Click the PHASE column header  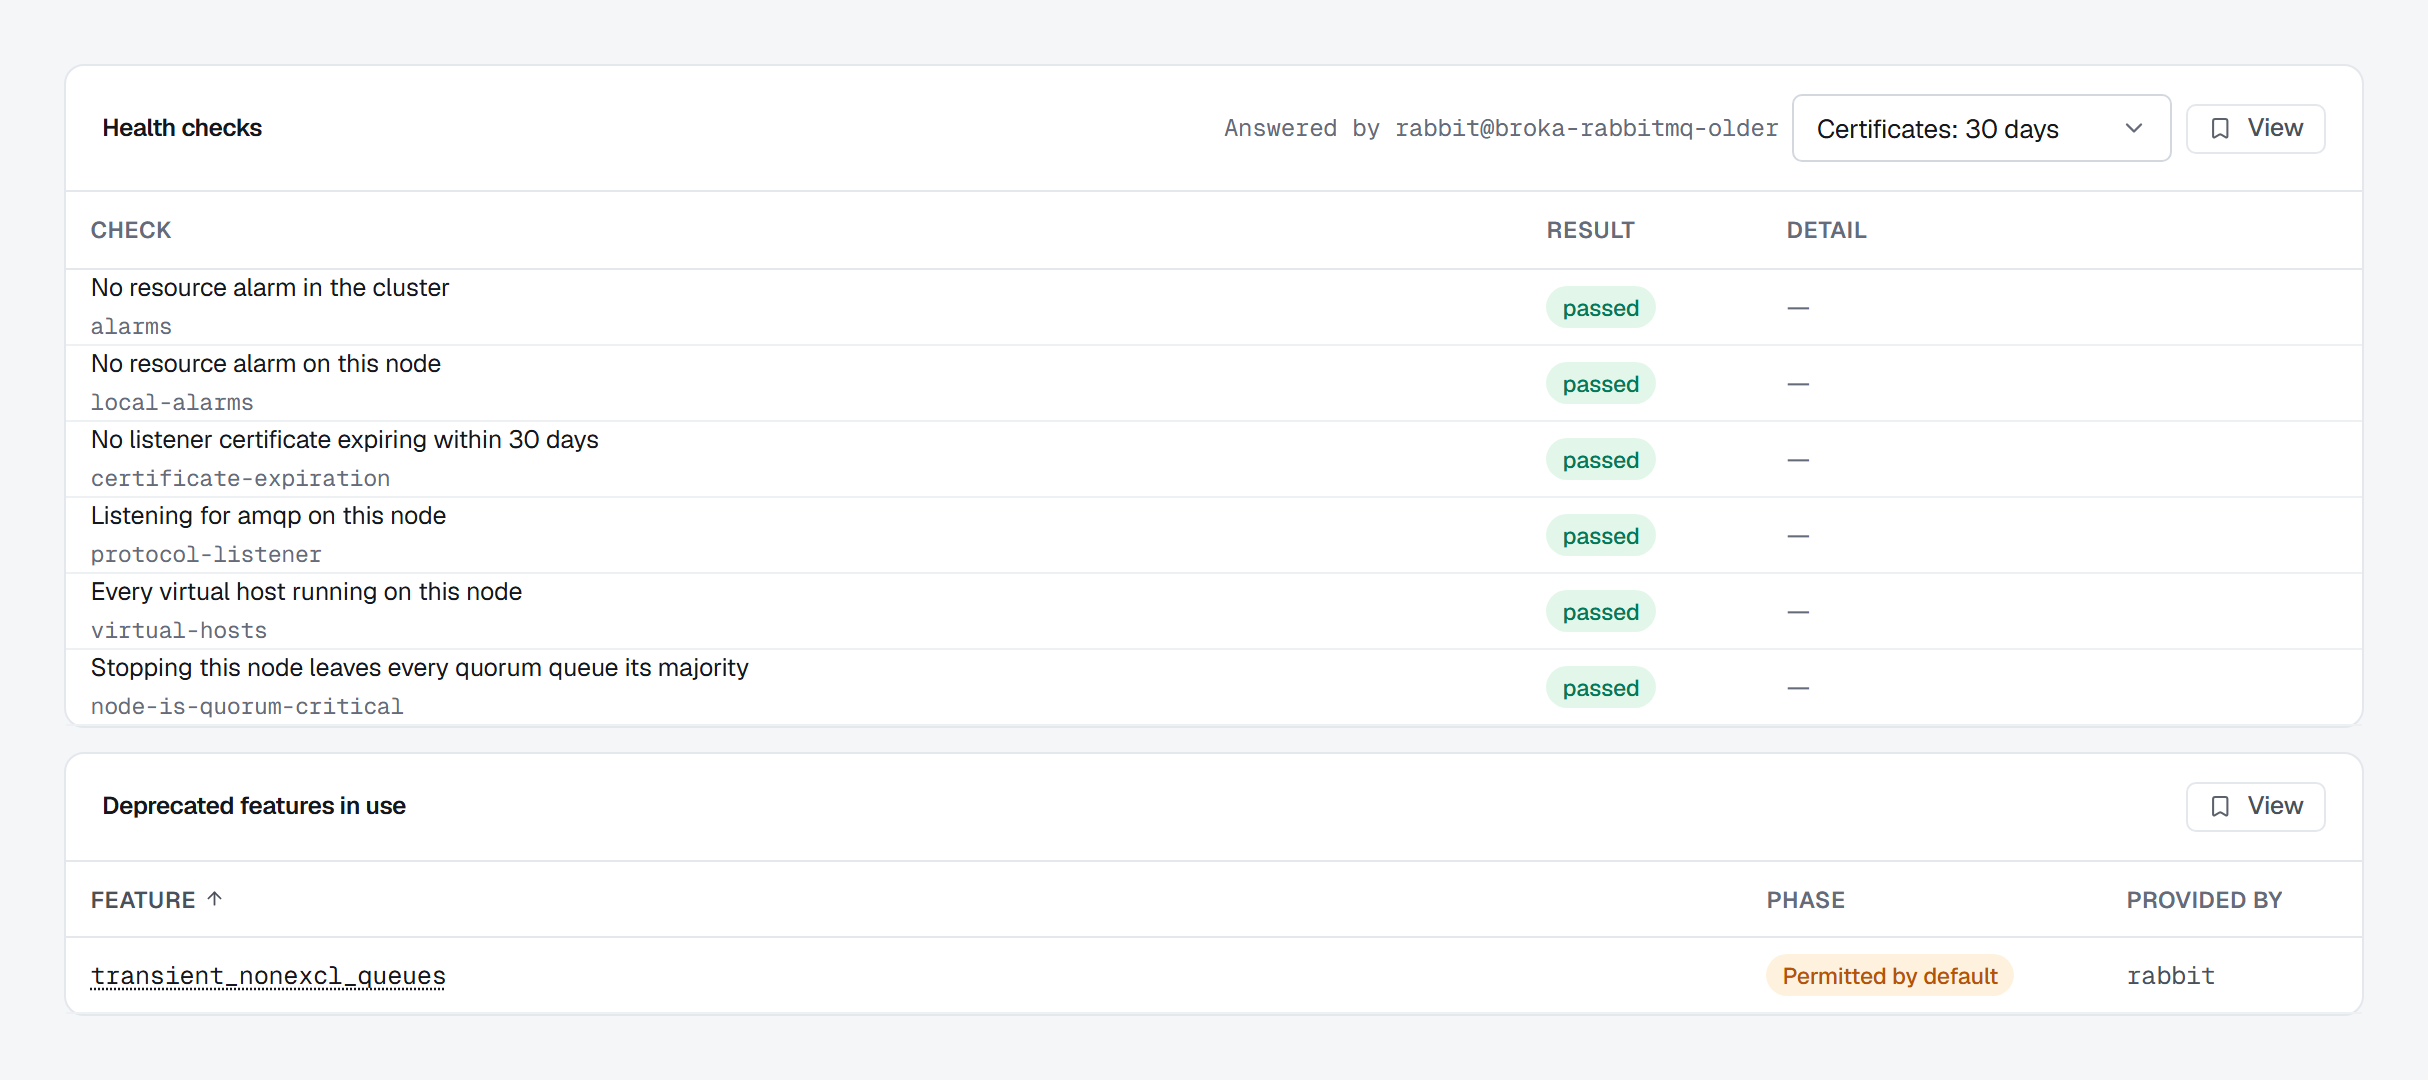coord(1805,900)
